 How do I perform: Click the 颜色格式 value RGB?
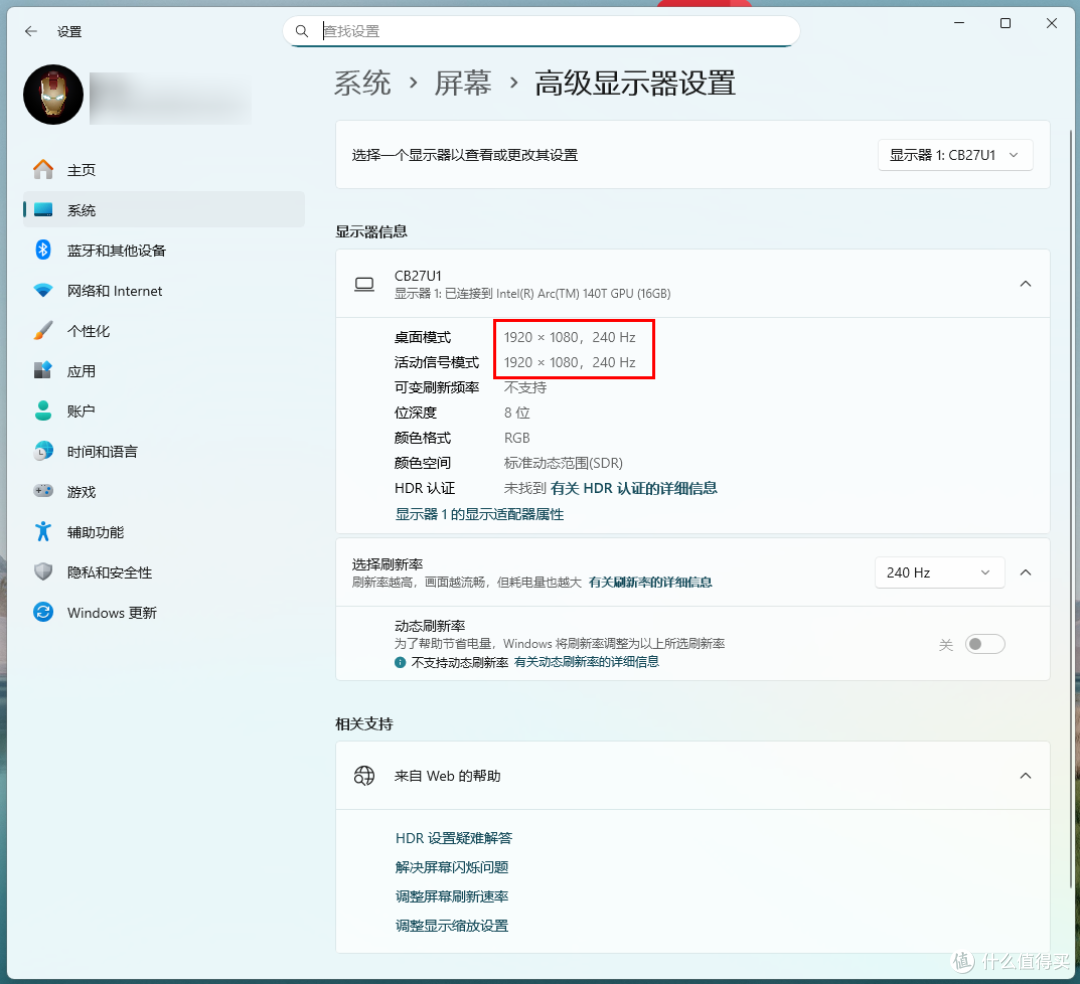[517, 438]
